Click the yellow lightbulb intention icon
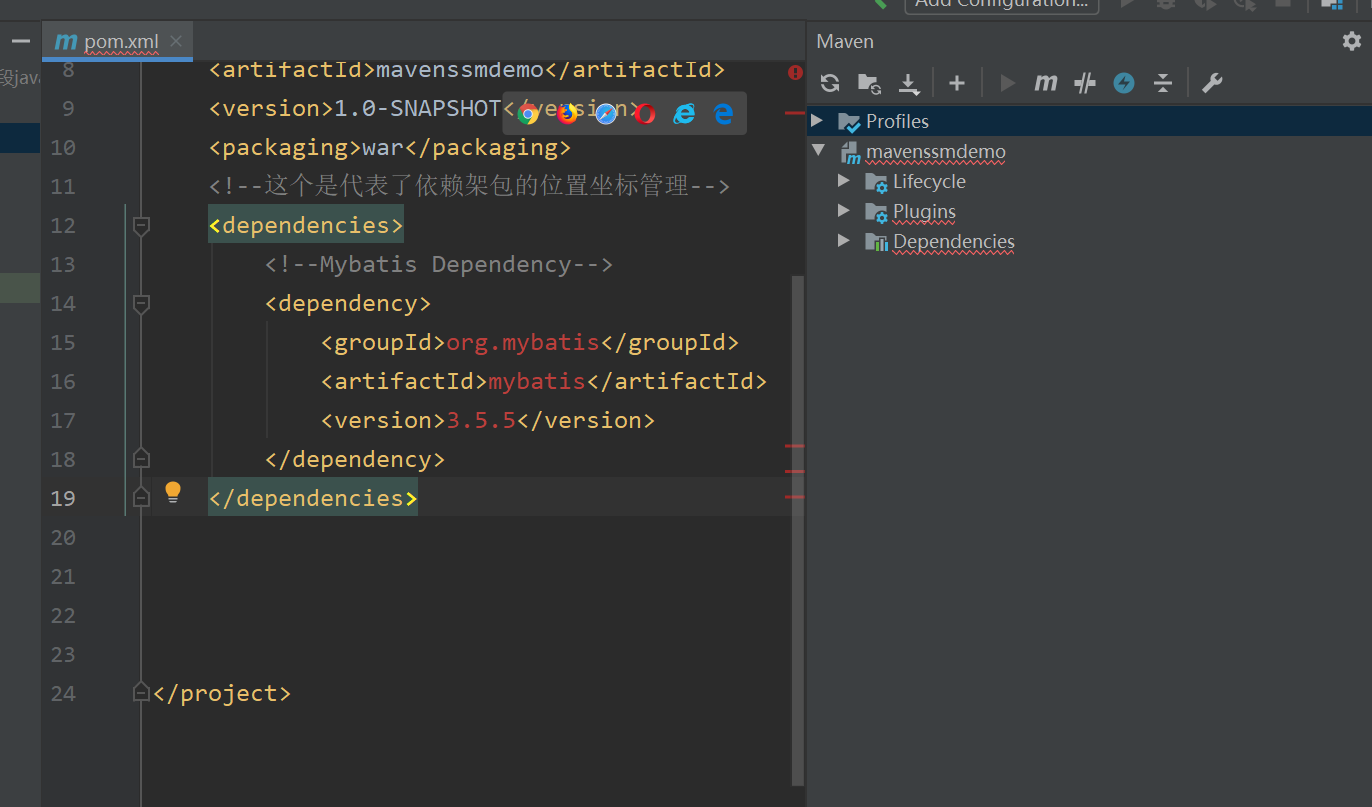 pyautogui.click(x=173, y=491)
